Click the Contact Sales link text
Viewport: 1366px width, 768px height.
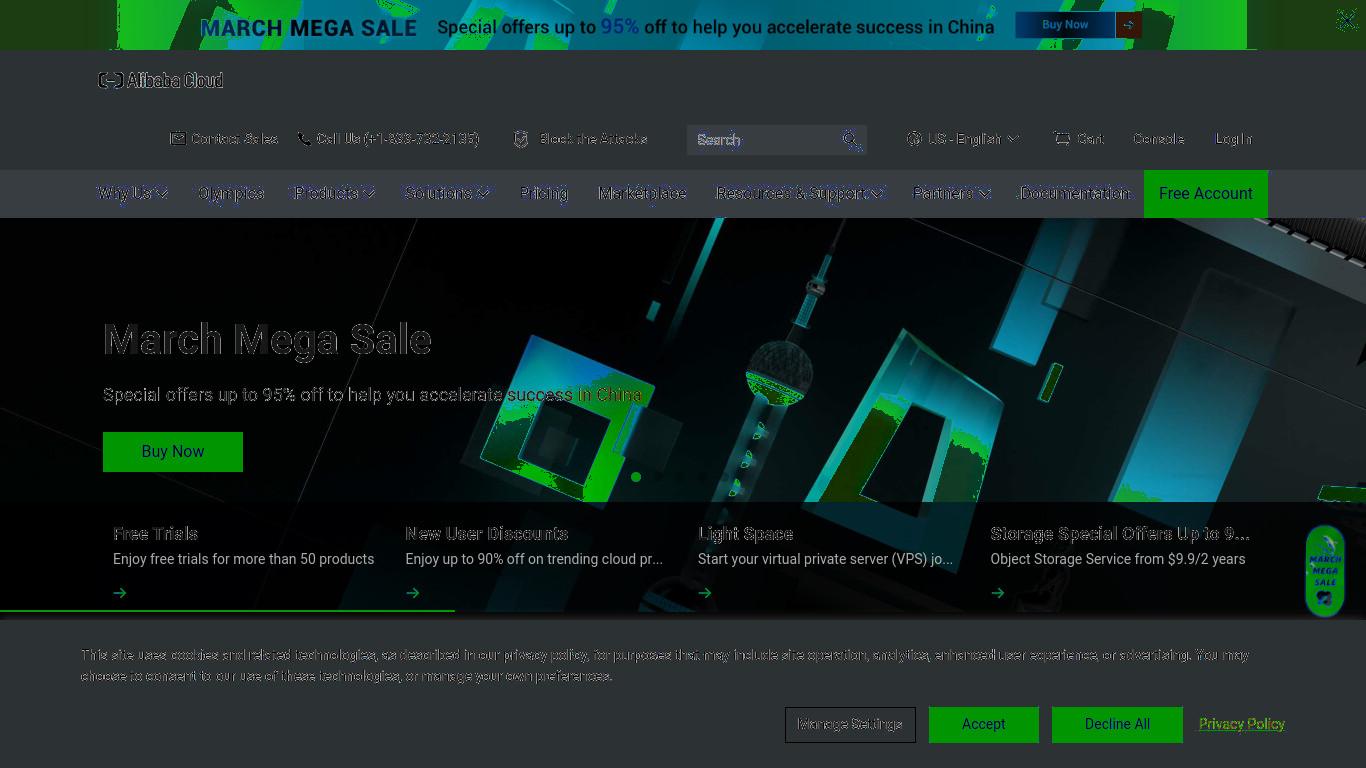click(234, 139)
